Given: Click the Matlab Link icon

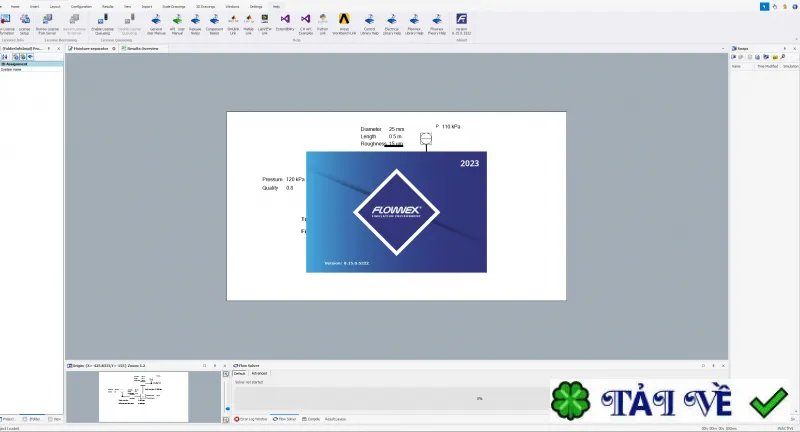Looking at the screenshot, I should click(x=248, y=24).
